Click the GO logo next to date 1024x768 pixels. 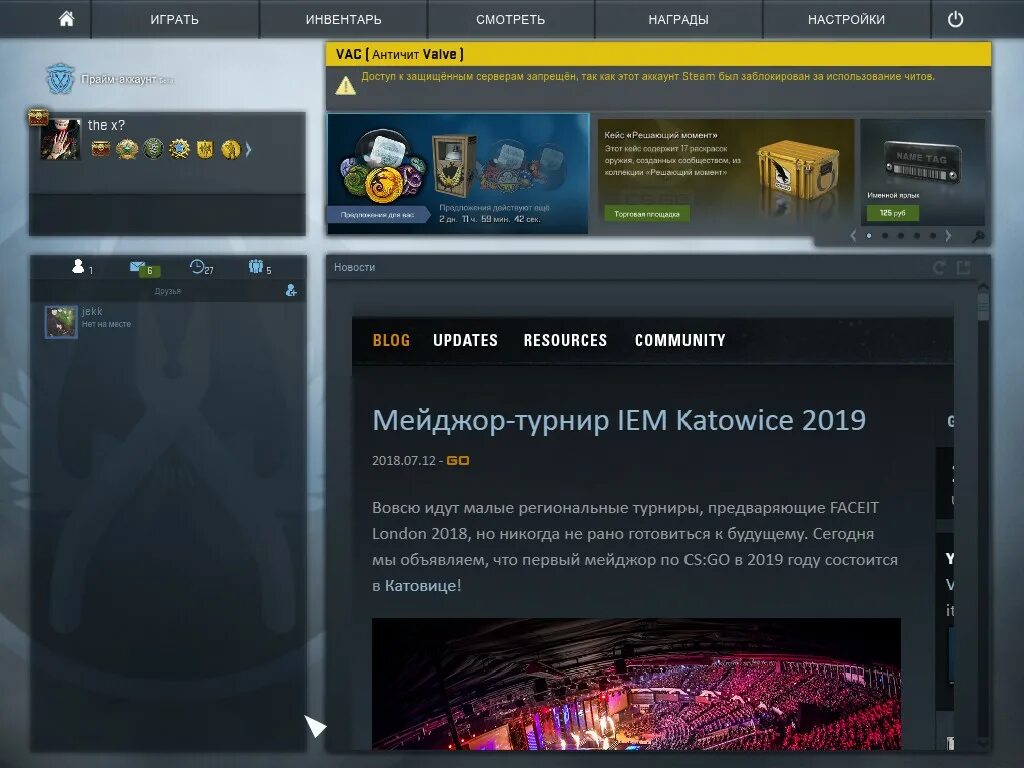click(458, 460)
